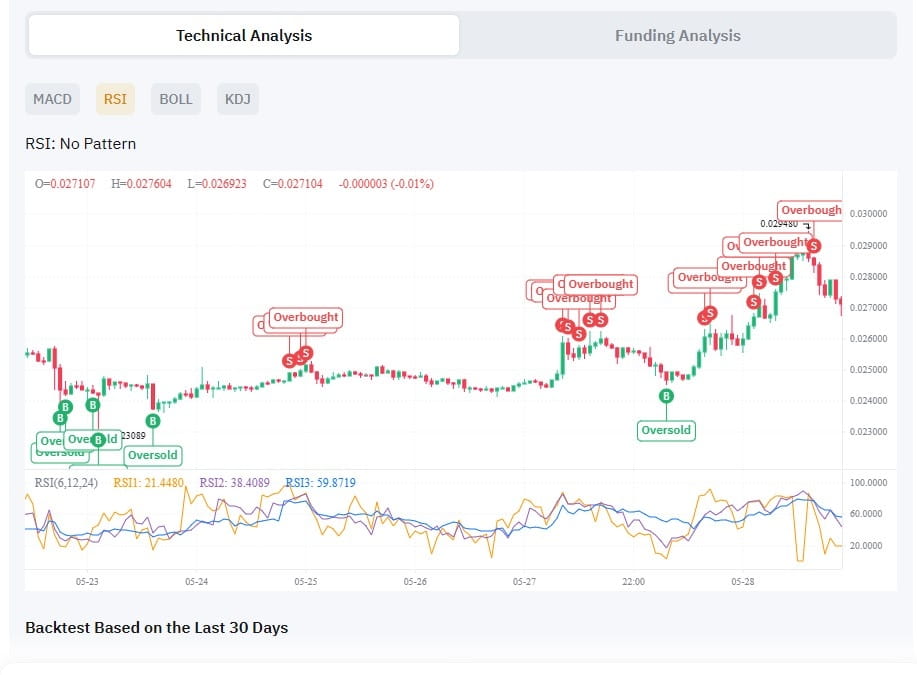This screenshot has width=917, height=675.
Task: Click the blue RSI3 legend value
Action: tap(320, 482)
